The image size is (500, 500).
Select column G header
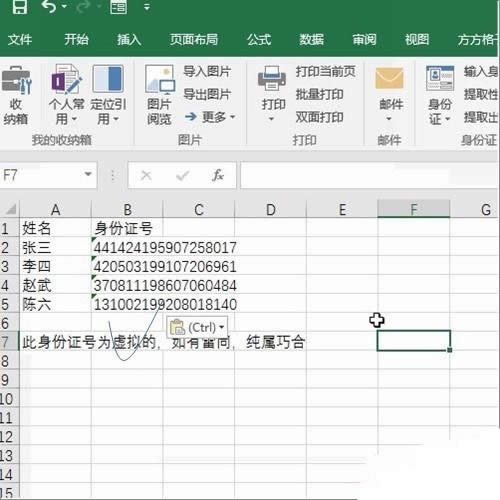(x=475, y=209)
